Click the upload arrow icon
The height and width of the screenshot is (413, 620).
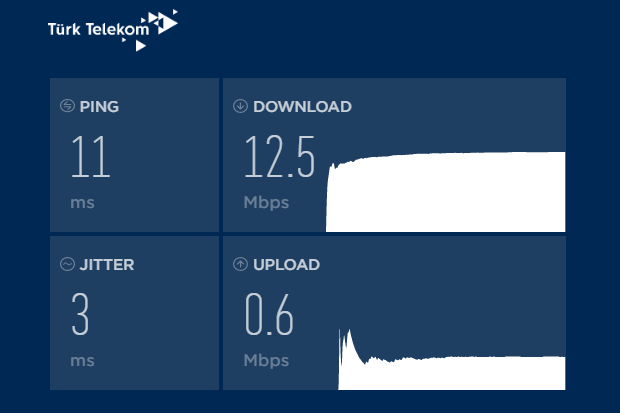240,264
